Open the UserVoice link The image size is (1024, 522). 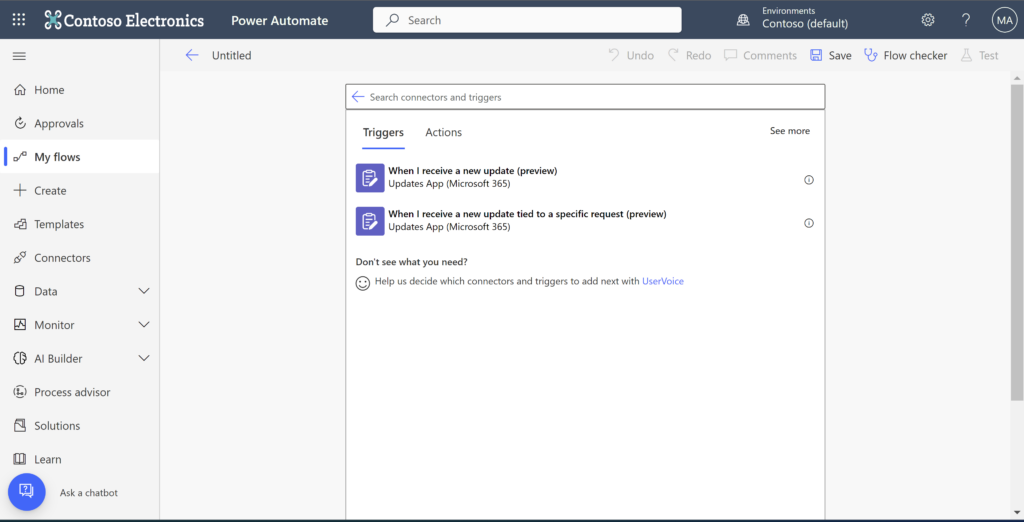point(663,282)
